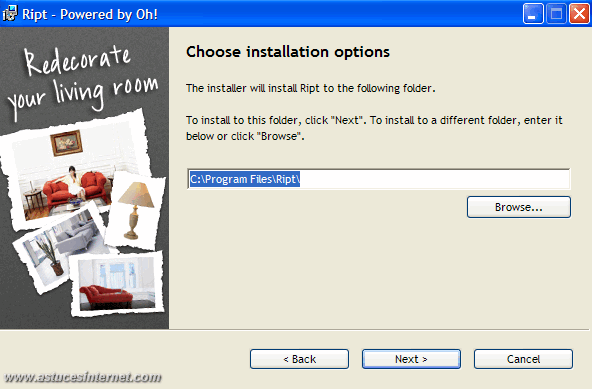Go back with the < Back button

pyautogui.click(x=299, y=359)
